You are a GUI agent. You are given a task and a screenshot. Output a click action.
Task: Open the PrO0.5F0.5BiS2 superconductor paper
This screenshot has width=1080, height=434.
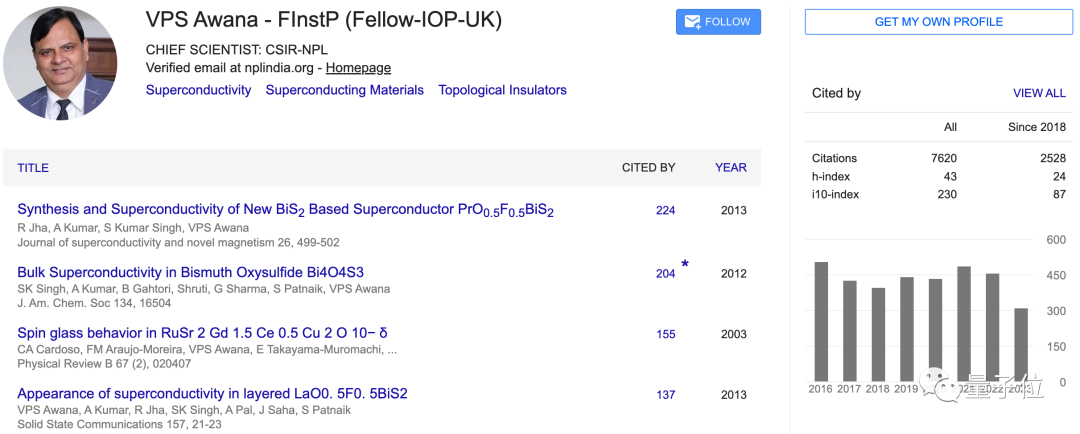pyautogui.click(x=285, y=211)
